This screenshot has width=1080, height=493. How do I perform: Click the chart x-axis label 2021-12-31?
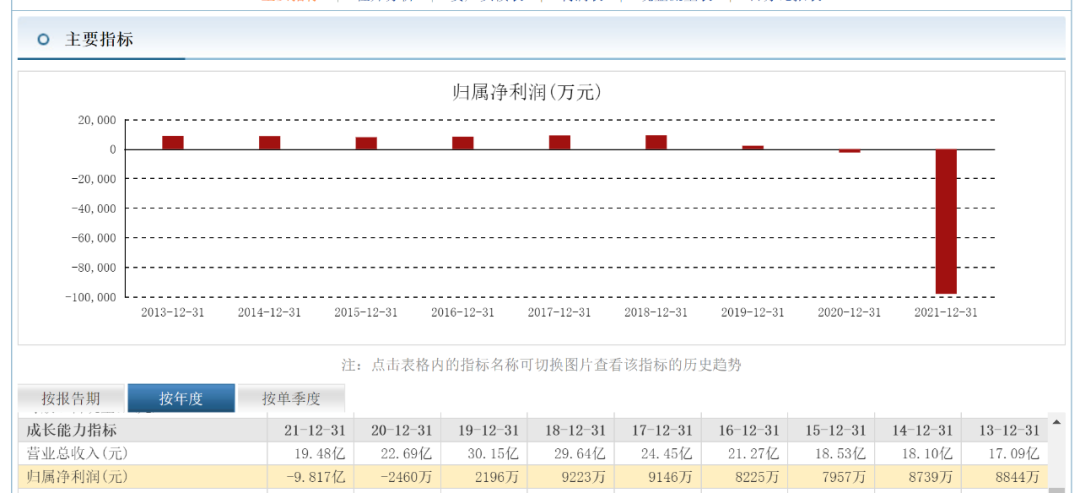click(946, 312)
